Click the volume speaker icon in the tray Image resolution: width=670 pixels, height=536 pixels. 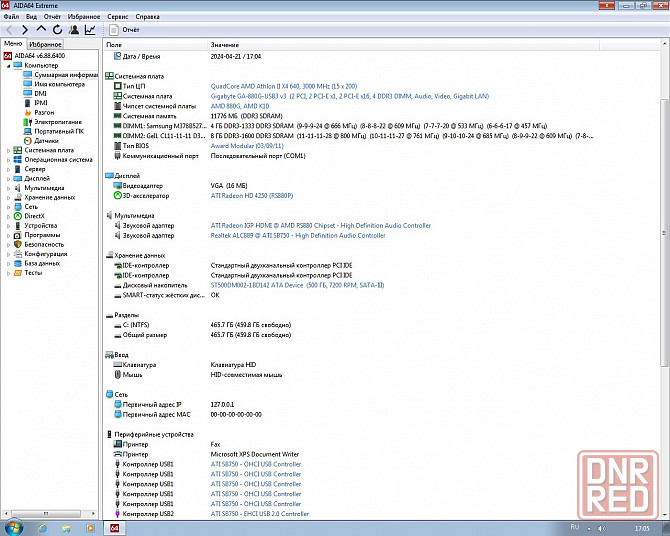tap(602, 529)
